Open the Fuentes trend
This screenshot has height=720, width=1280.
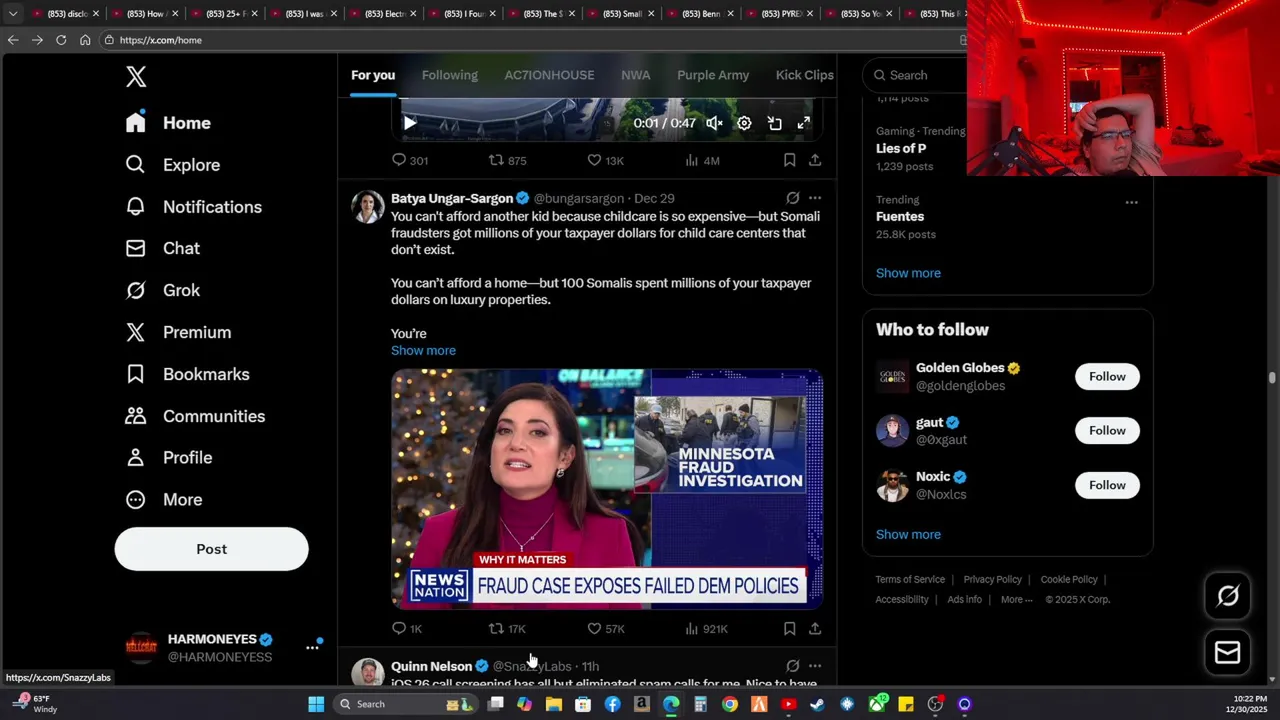click(900, 216)
